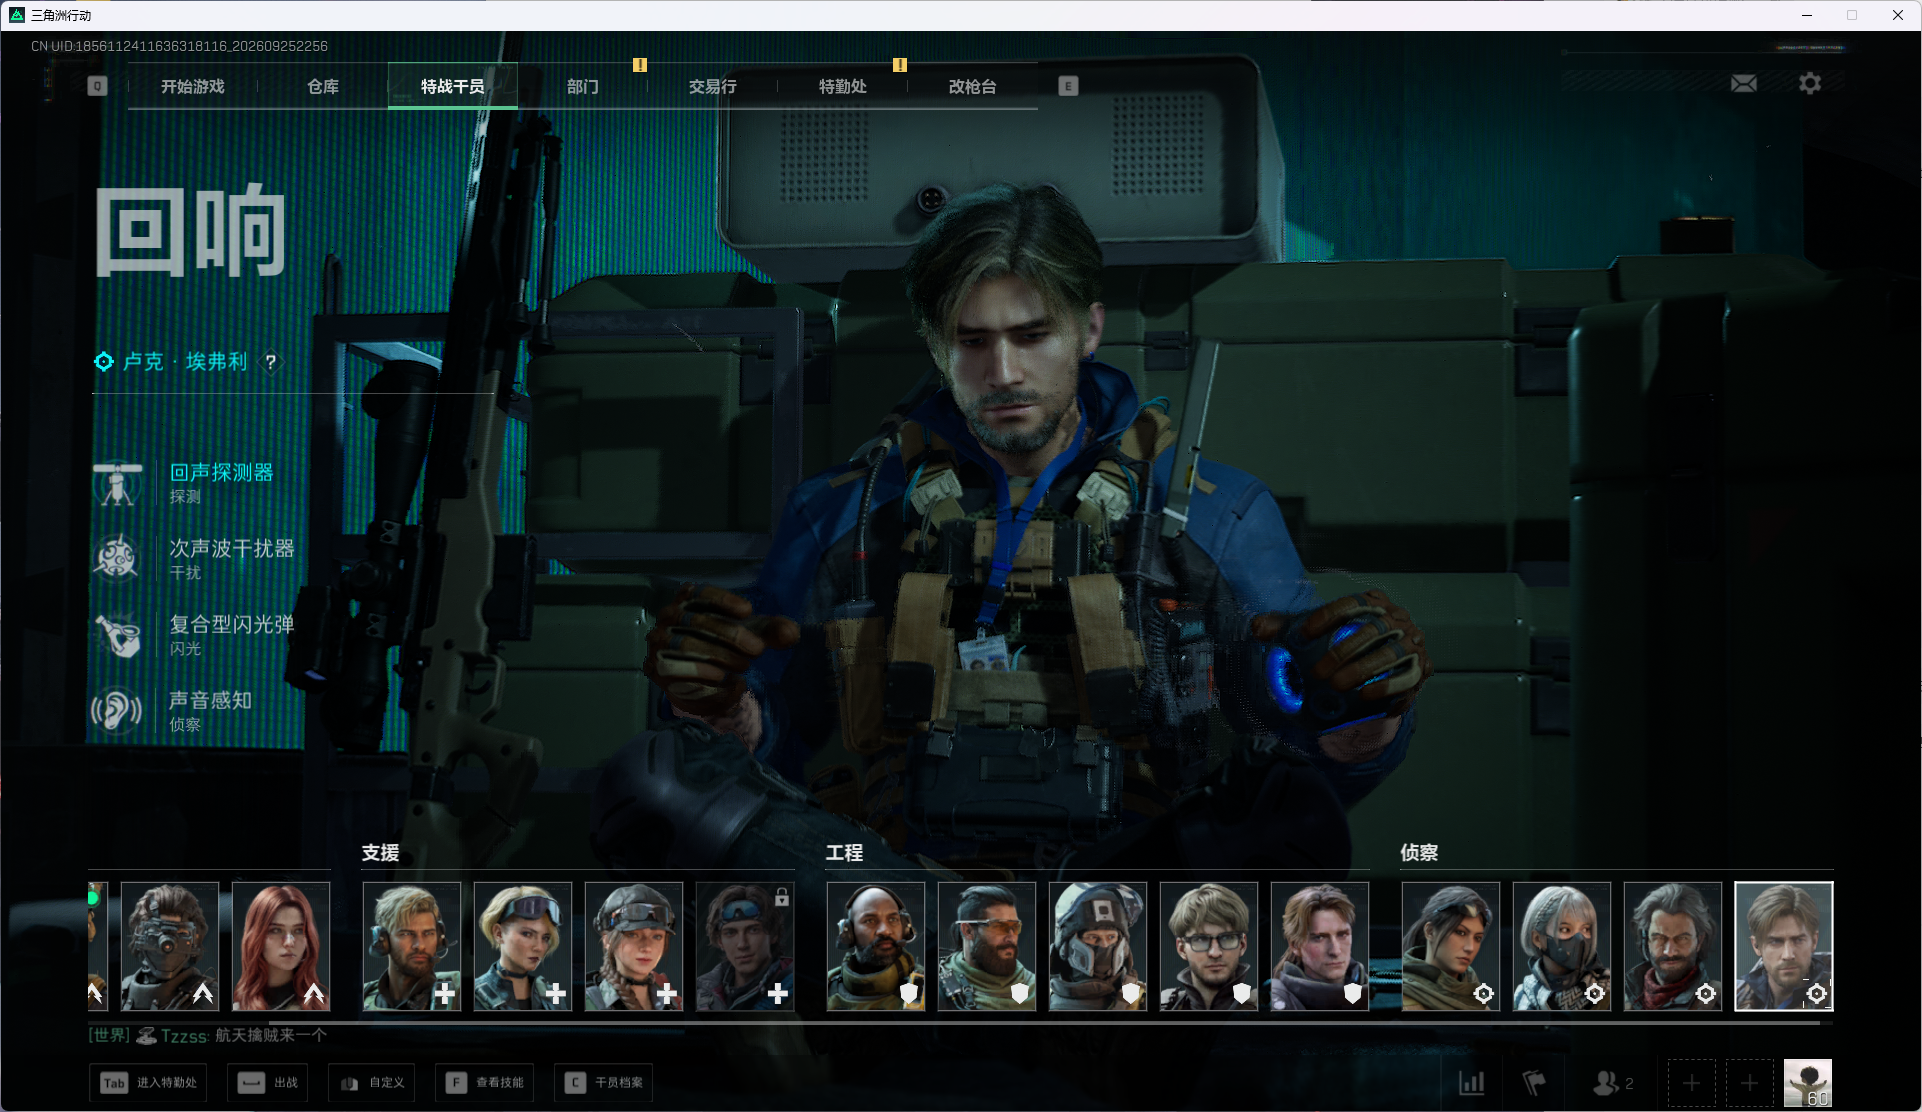Switch to the 特勤处 tab
1922x1112 pixels.
click(843, 87)
